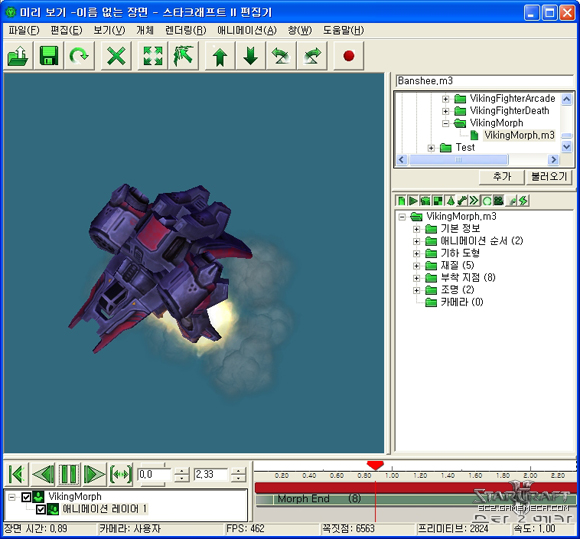Click the 추가 button
Image resolution: width=580 pixels, height=539 pixels.
tap(502, 176)
